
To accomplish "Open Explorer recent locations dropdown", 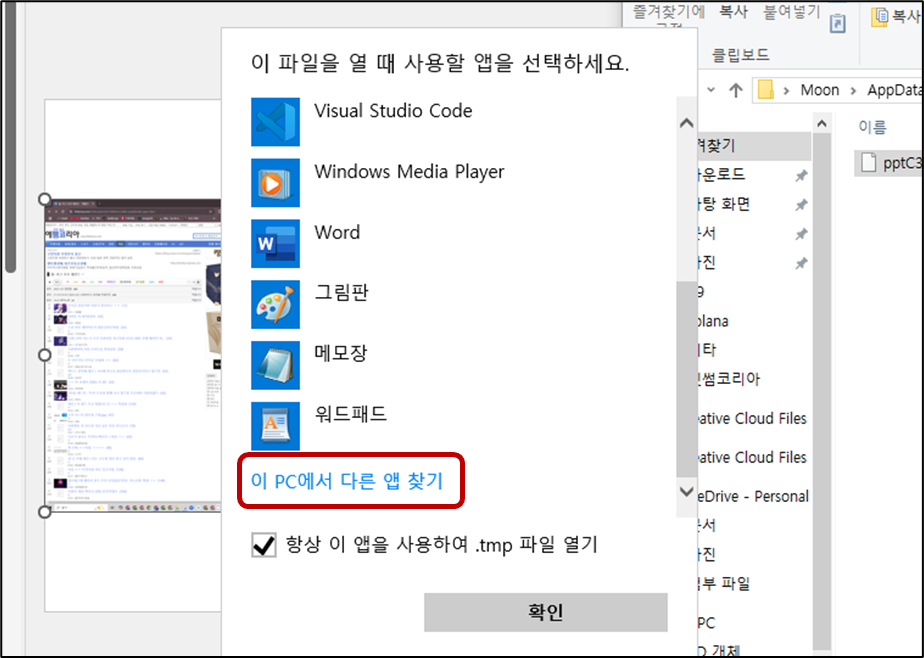I will 711,90.
